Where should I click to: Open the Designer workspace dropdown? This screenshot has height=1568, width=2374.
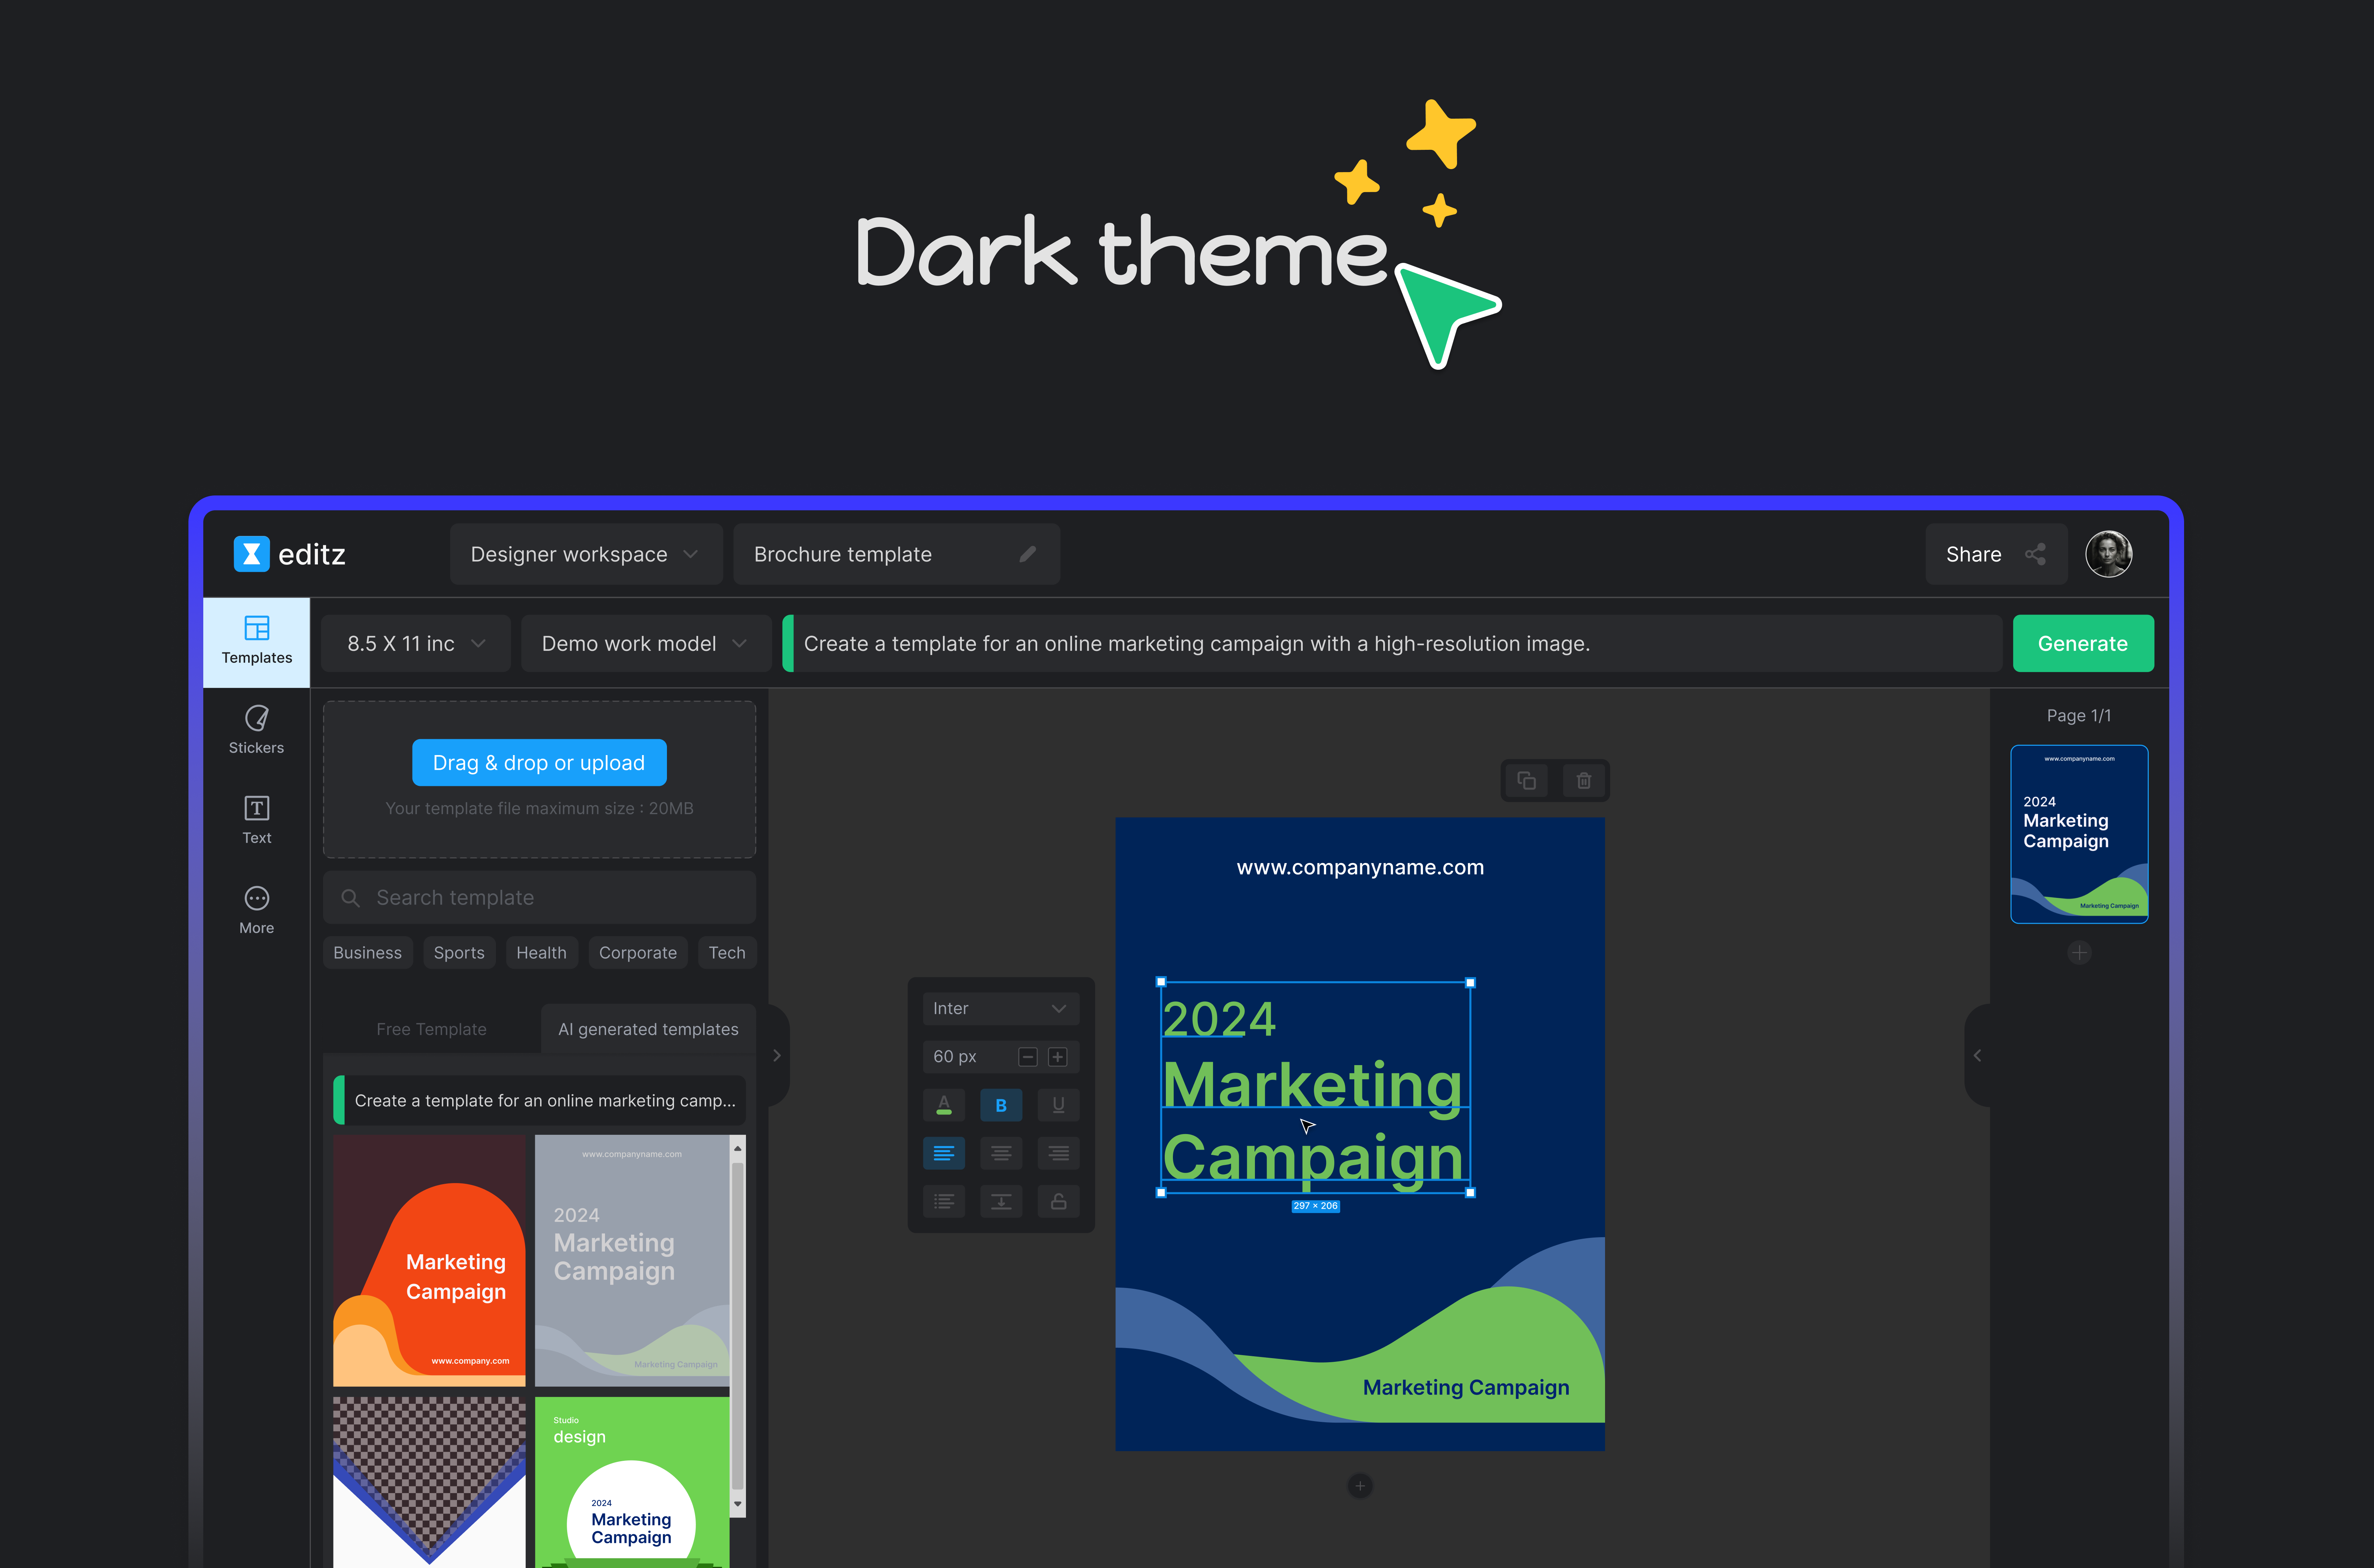coord(586,554)
